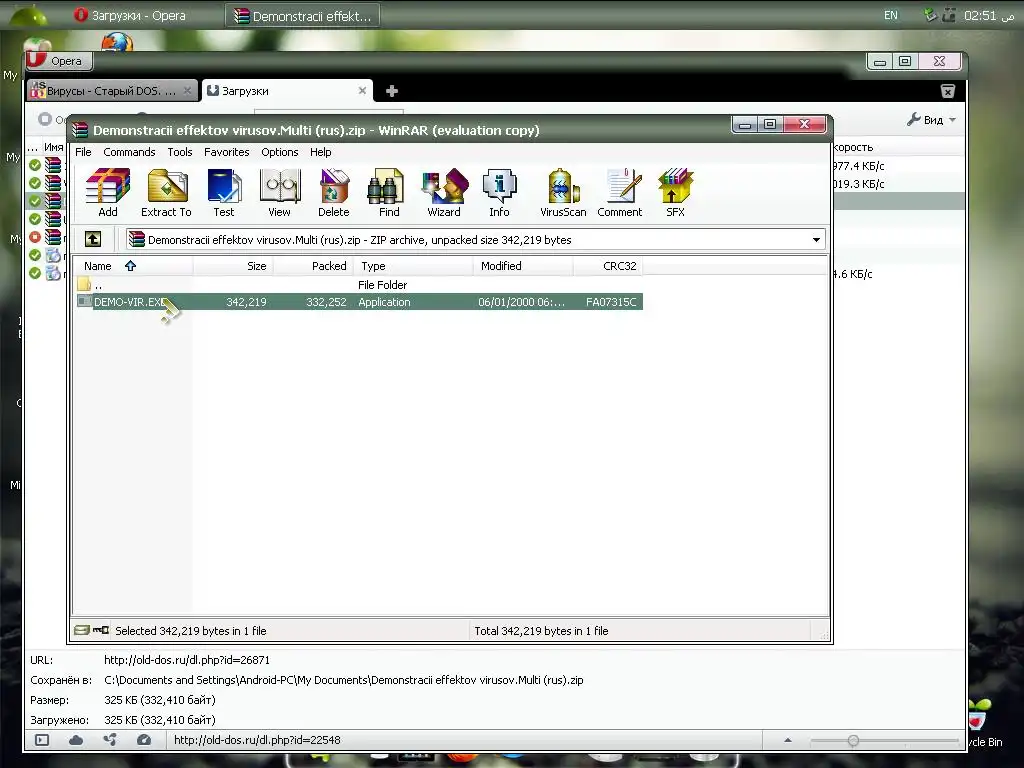Click the Opera zoom arrow button

[x=788, y=740]
